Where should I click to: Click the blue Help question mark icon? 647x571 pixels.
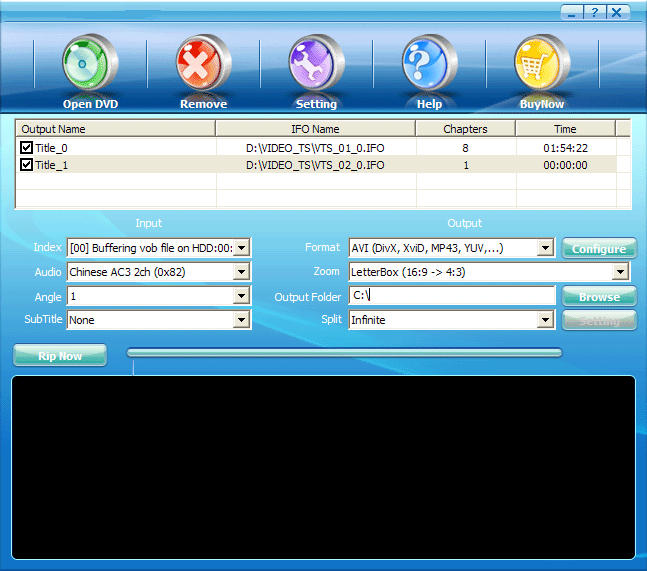[429, 65]
